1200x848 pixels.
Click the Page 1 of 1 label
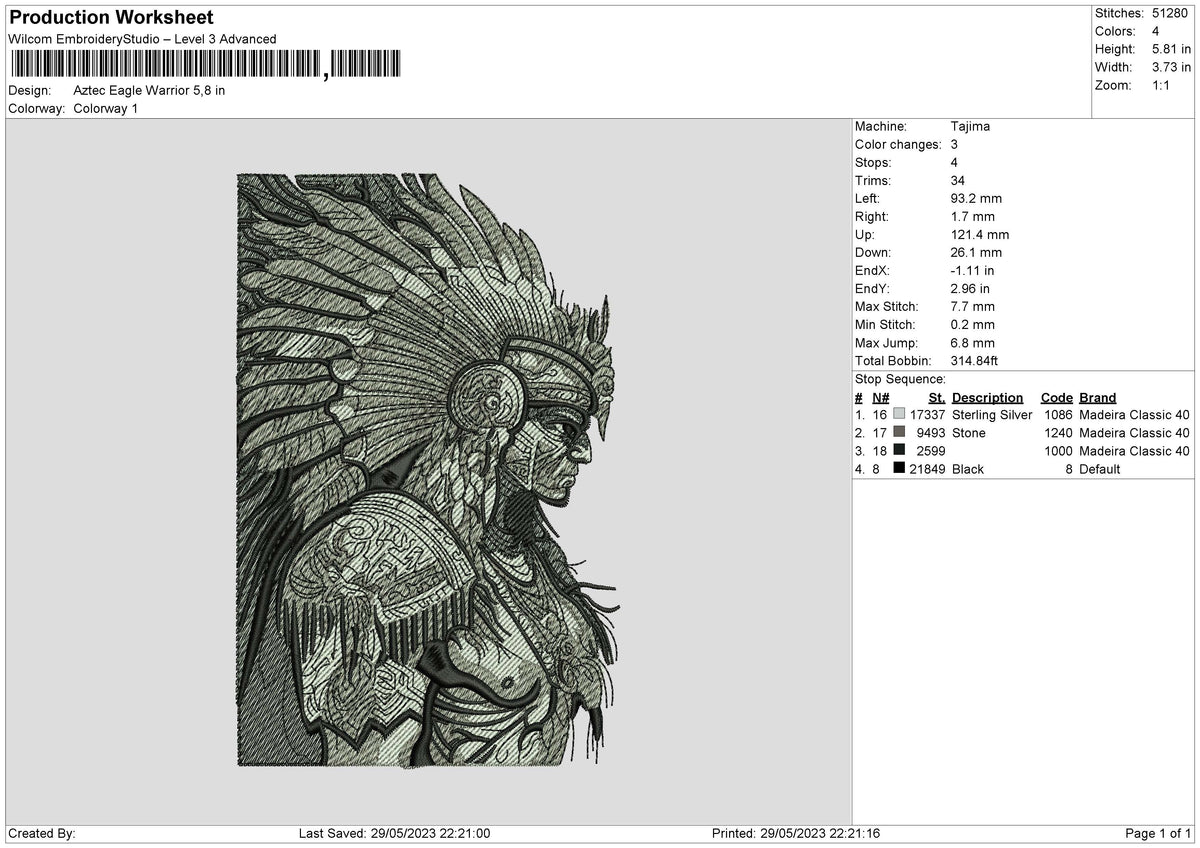coord(1158,833)
